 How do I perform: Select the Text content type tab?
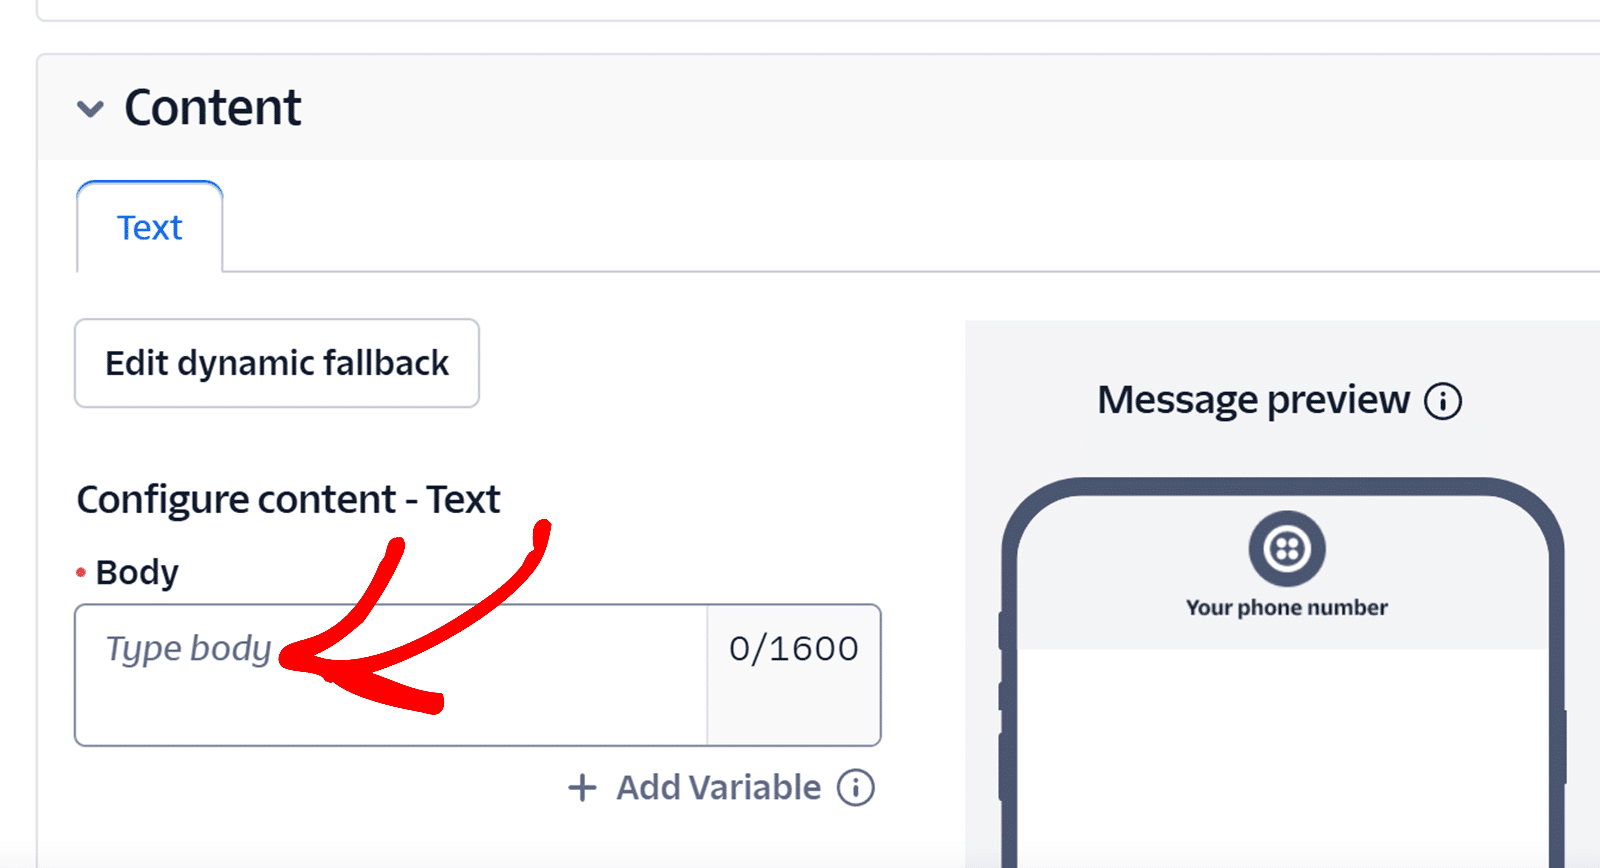tap(149, 228)
